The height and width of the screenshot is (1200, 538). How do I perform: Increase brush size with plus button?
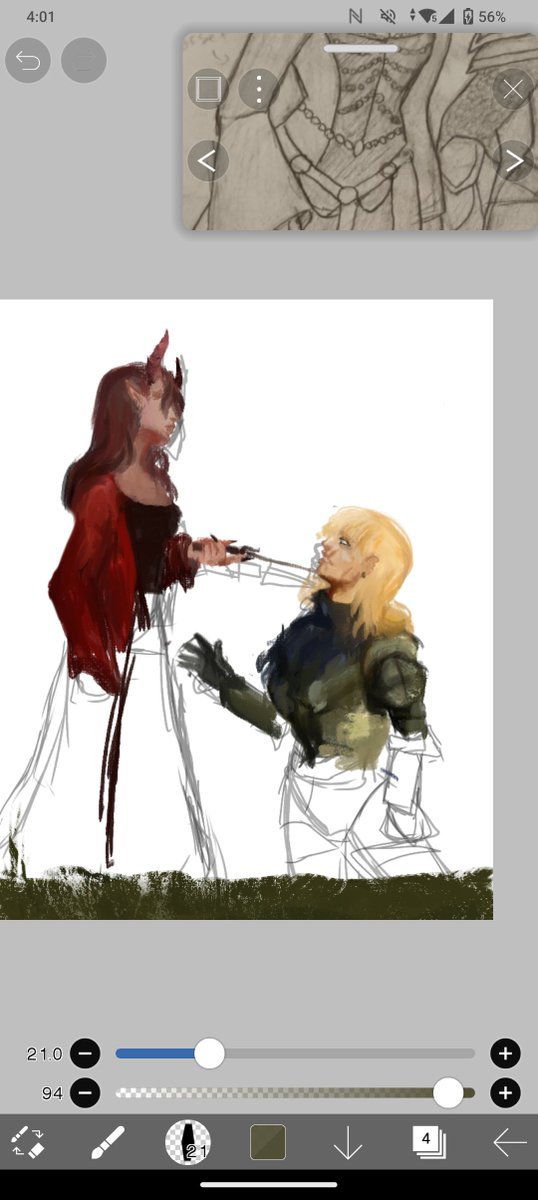click(x=505, y=1053)
